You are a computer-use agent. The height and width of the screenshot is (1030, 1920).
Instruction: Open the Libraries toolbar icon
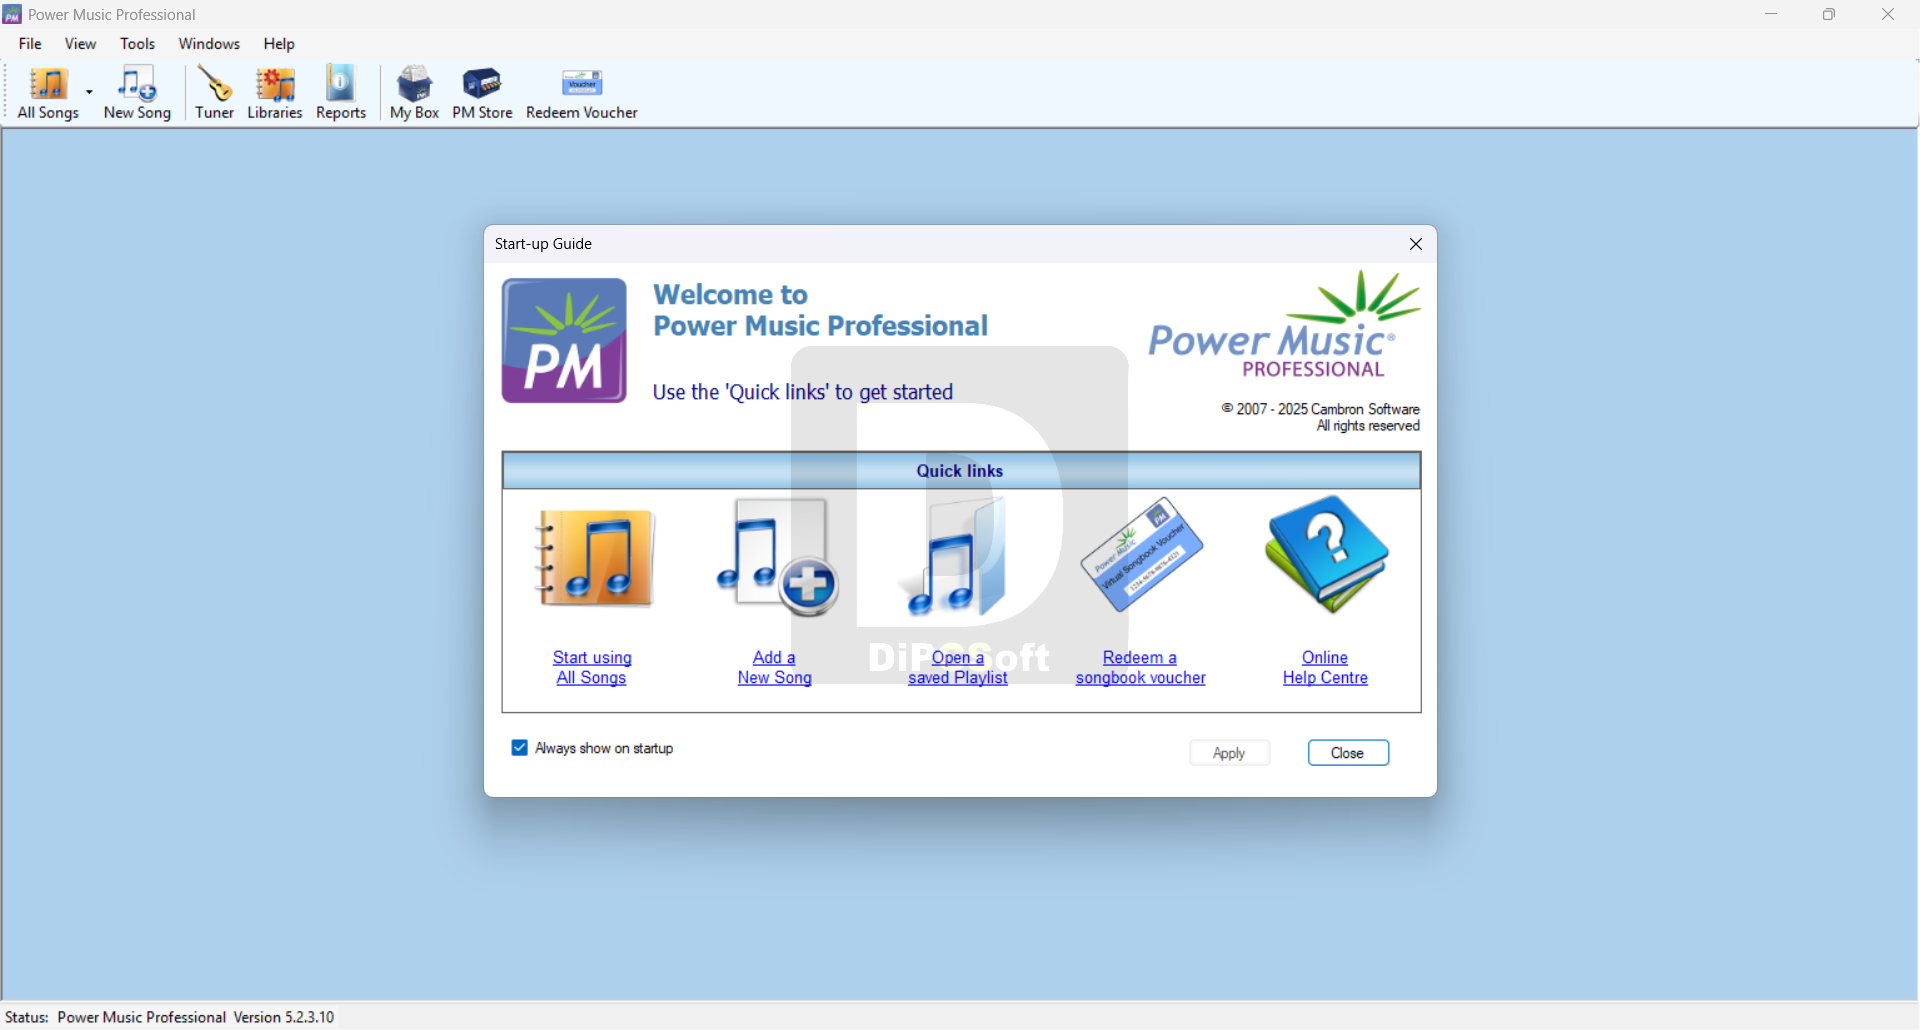tap(275, 93)
